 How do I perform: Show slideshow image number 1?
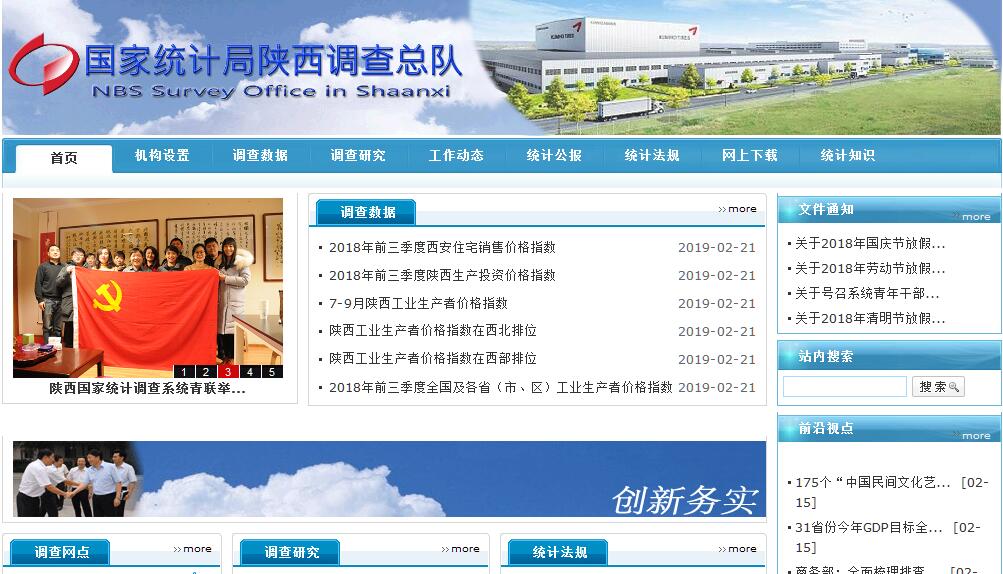click(x=184, y=371)
